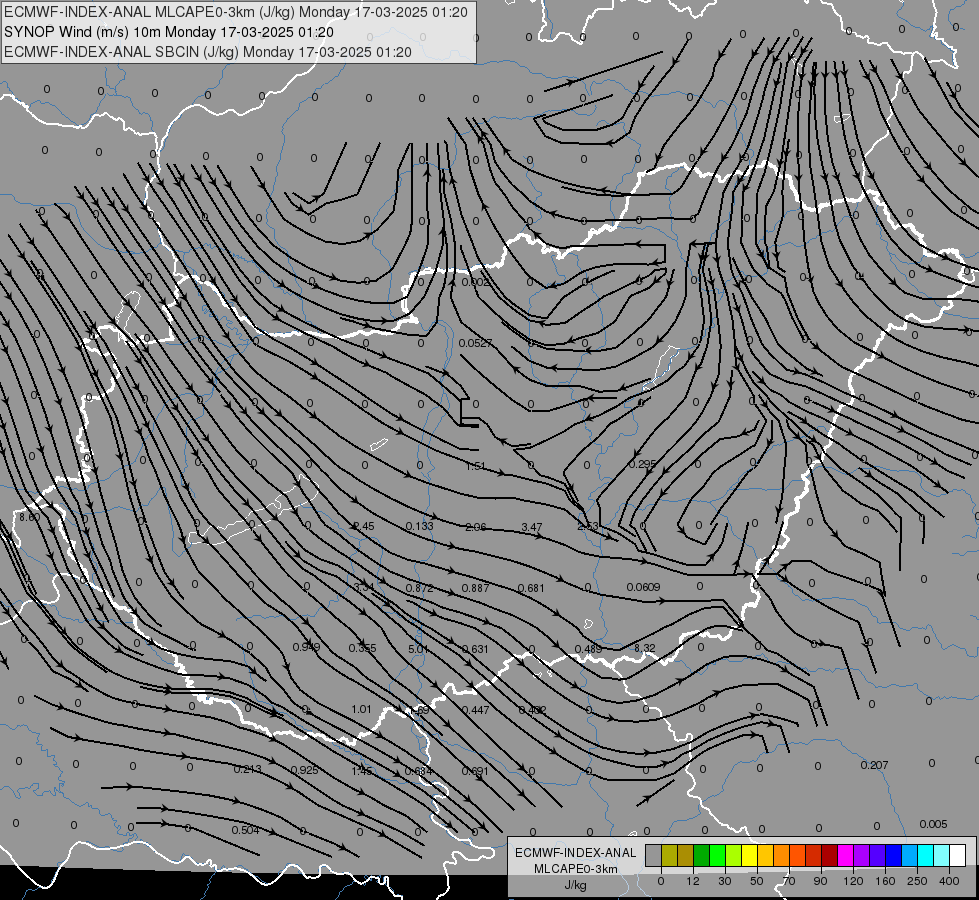The height and width of the screenshot is (900, 979).
Task: Click the J/kg unit label in legend
Action: coord(575,885)
